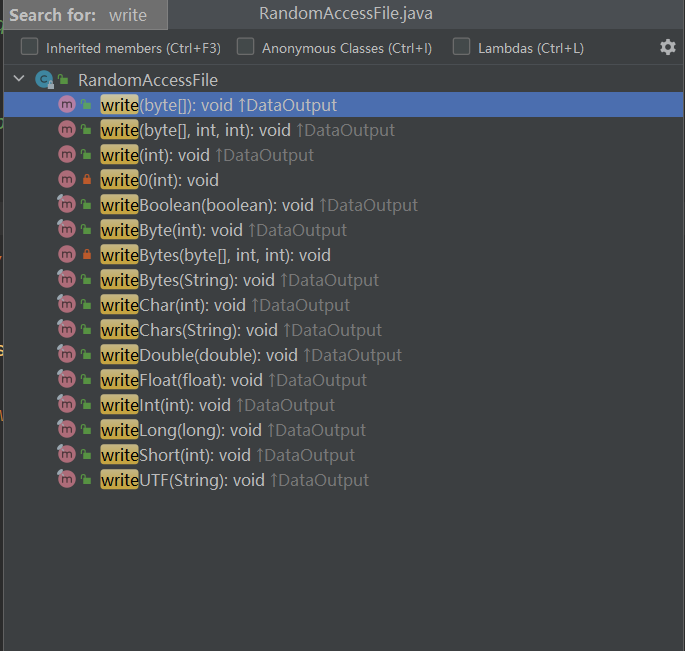Select writeShort(int) method
Image resolution: width=685 pixels, height=651 pixels.
pyautogui.click(x=343, y=455)
